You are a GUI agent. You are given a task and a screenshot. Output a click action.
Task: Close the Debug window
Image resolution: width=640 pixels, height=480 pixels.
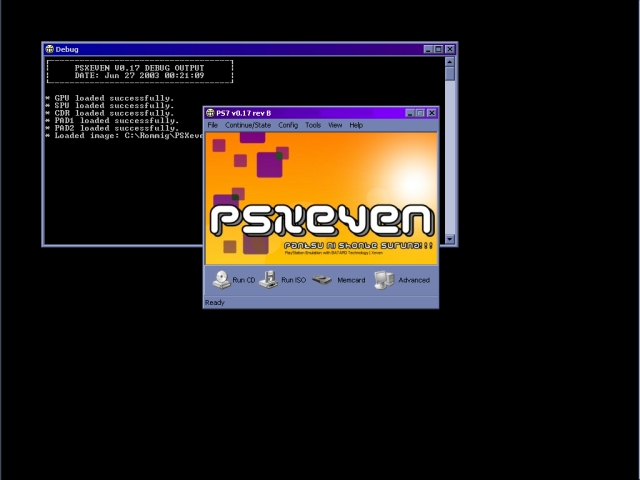pyautogui.click(x=450, y=49)
